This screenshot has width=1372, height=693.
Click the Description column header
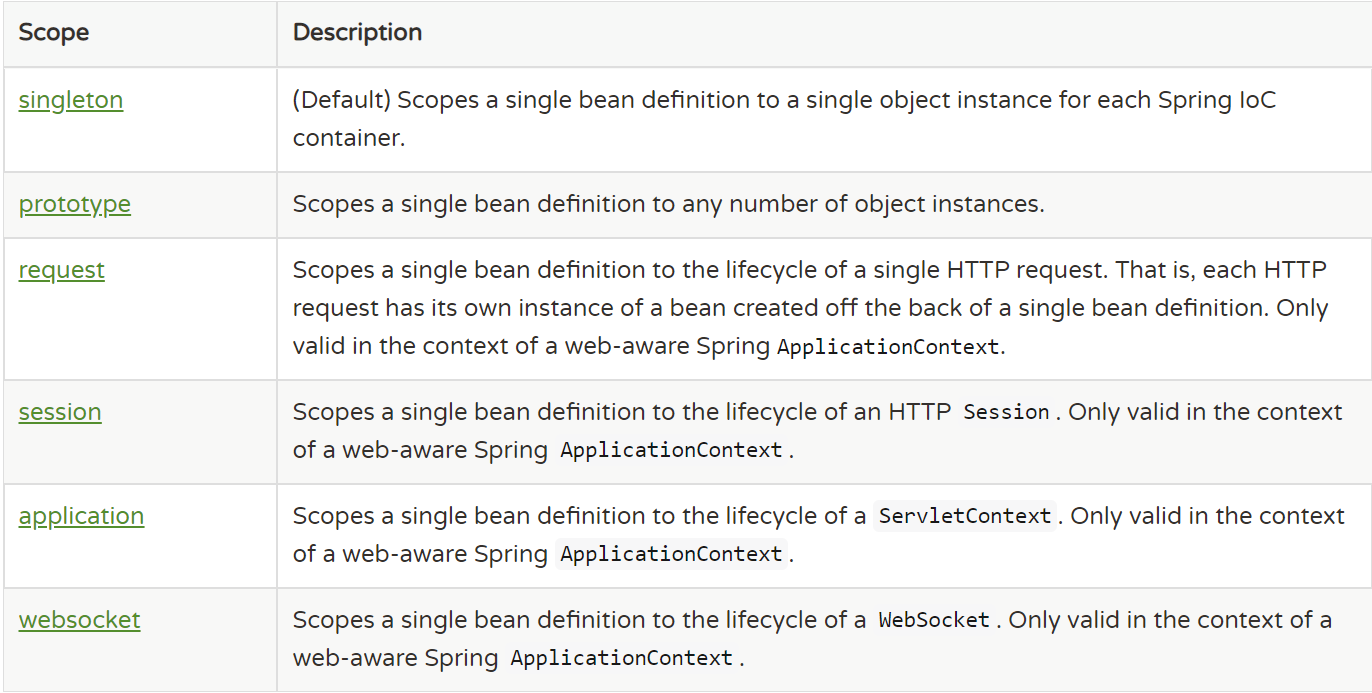357,32
